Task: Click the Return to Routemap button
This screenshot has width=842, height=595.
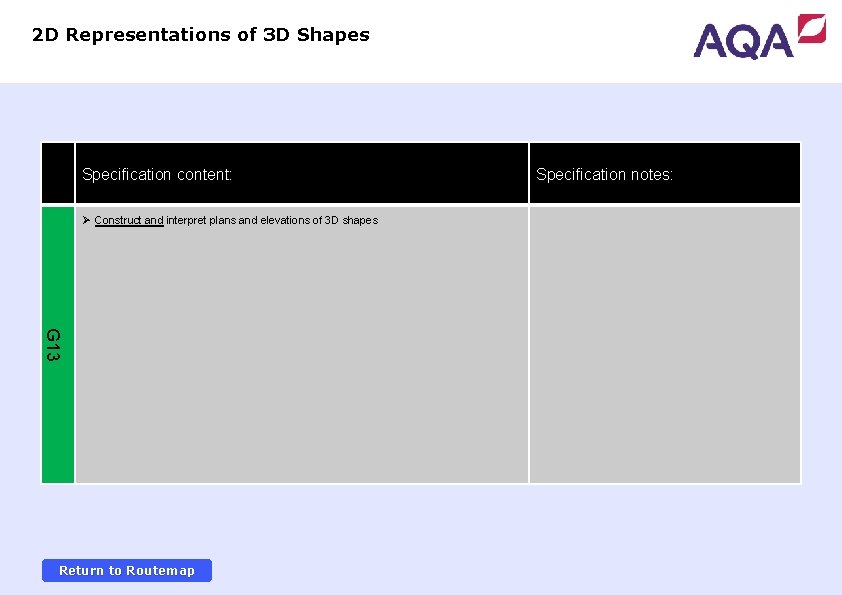Action: [126, 570]
